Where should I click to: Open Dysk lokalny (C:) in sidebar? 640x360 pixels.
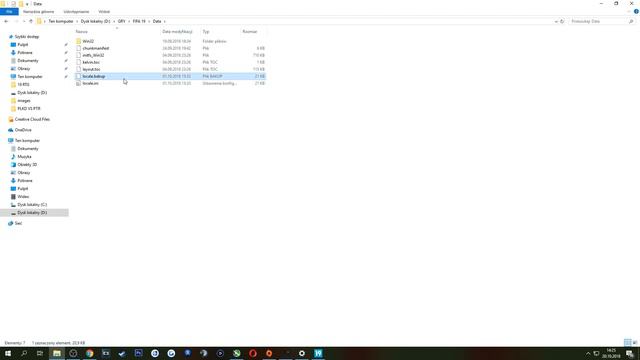[32, 204]
